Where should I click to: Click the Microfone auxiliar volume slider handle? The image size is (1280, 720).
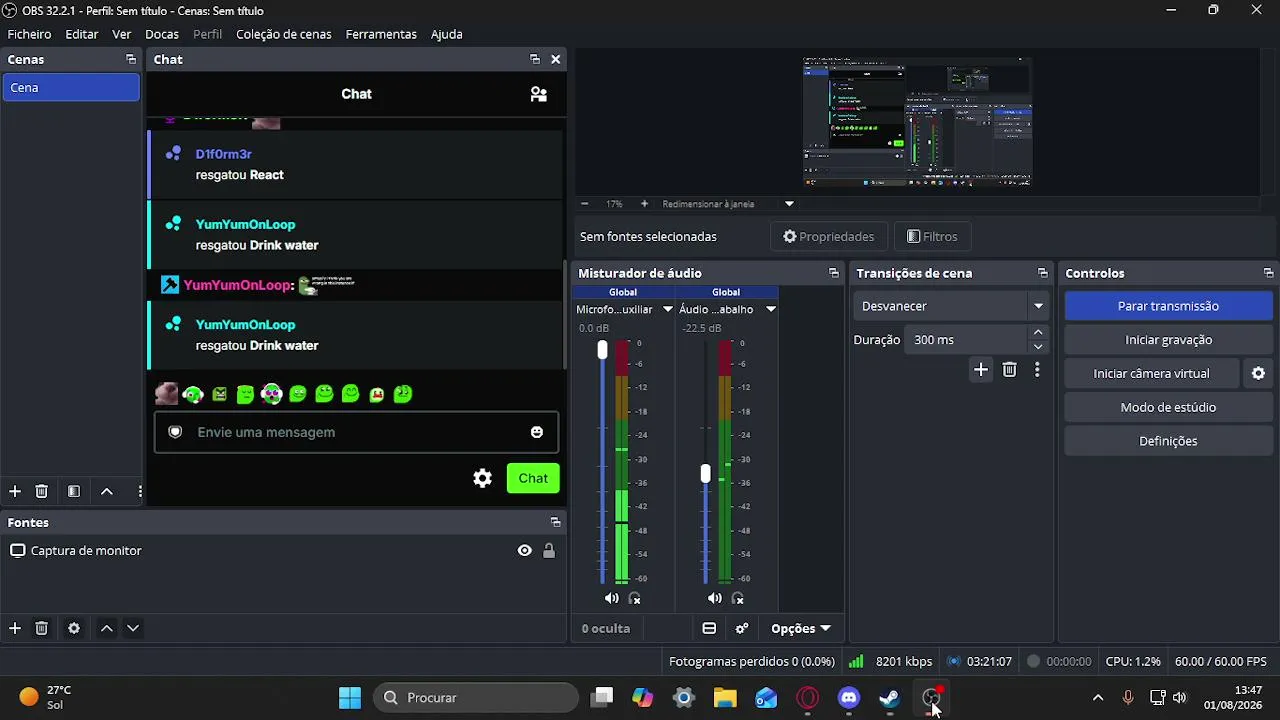pos(602,350)
